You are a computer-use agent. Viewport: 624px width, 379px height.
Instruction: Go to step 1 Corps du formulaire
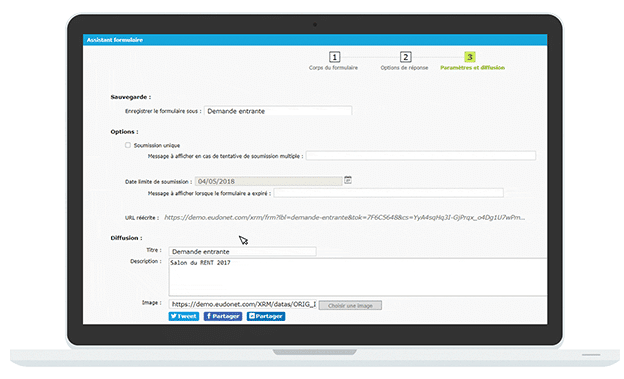pyautogui.click(x=334, y=61)
